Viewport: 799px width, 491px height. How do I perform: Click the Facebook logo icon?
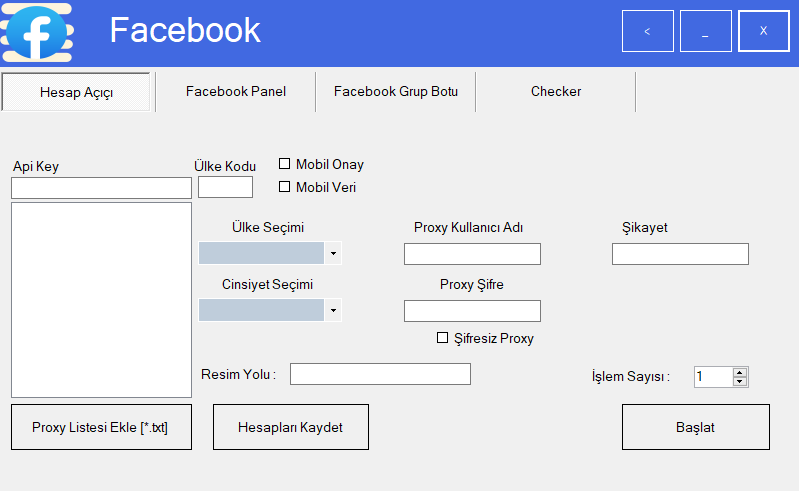click(37, 32)
